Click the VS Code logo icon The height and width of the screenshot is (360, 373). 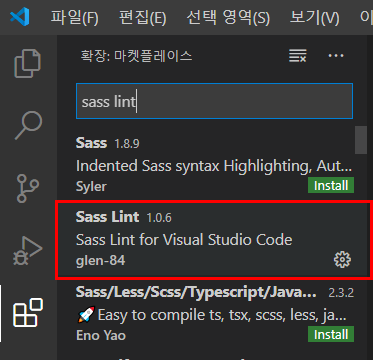[20, 17]
